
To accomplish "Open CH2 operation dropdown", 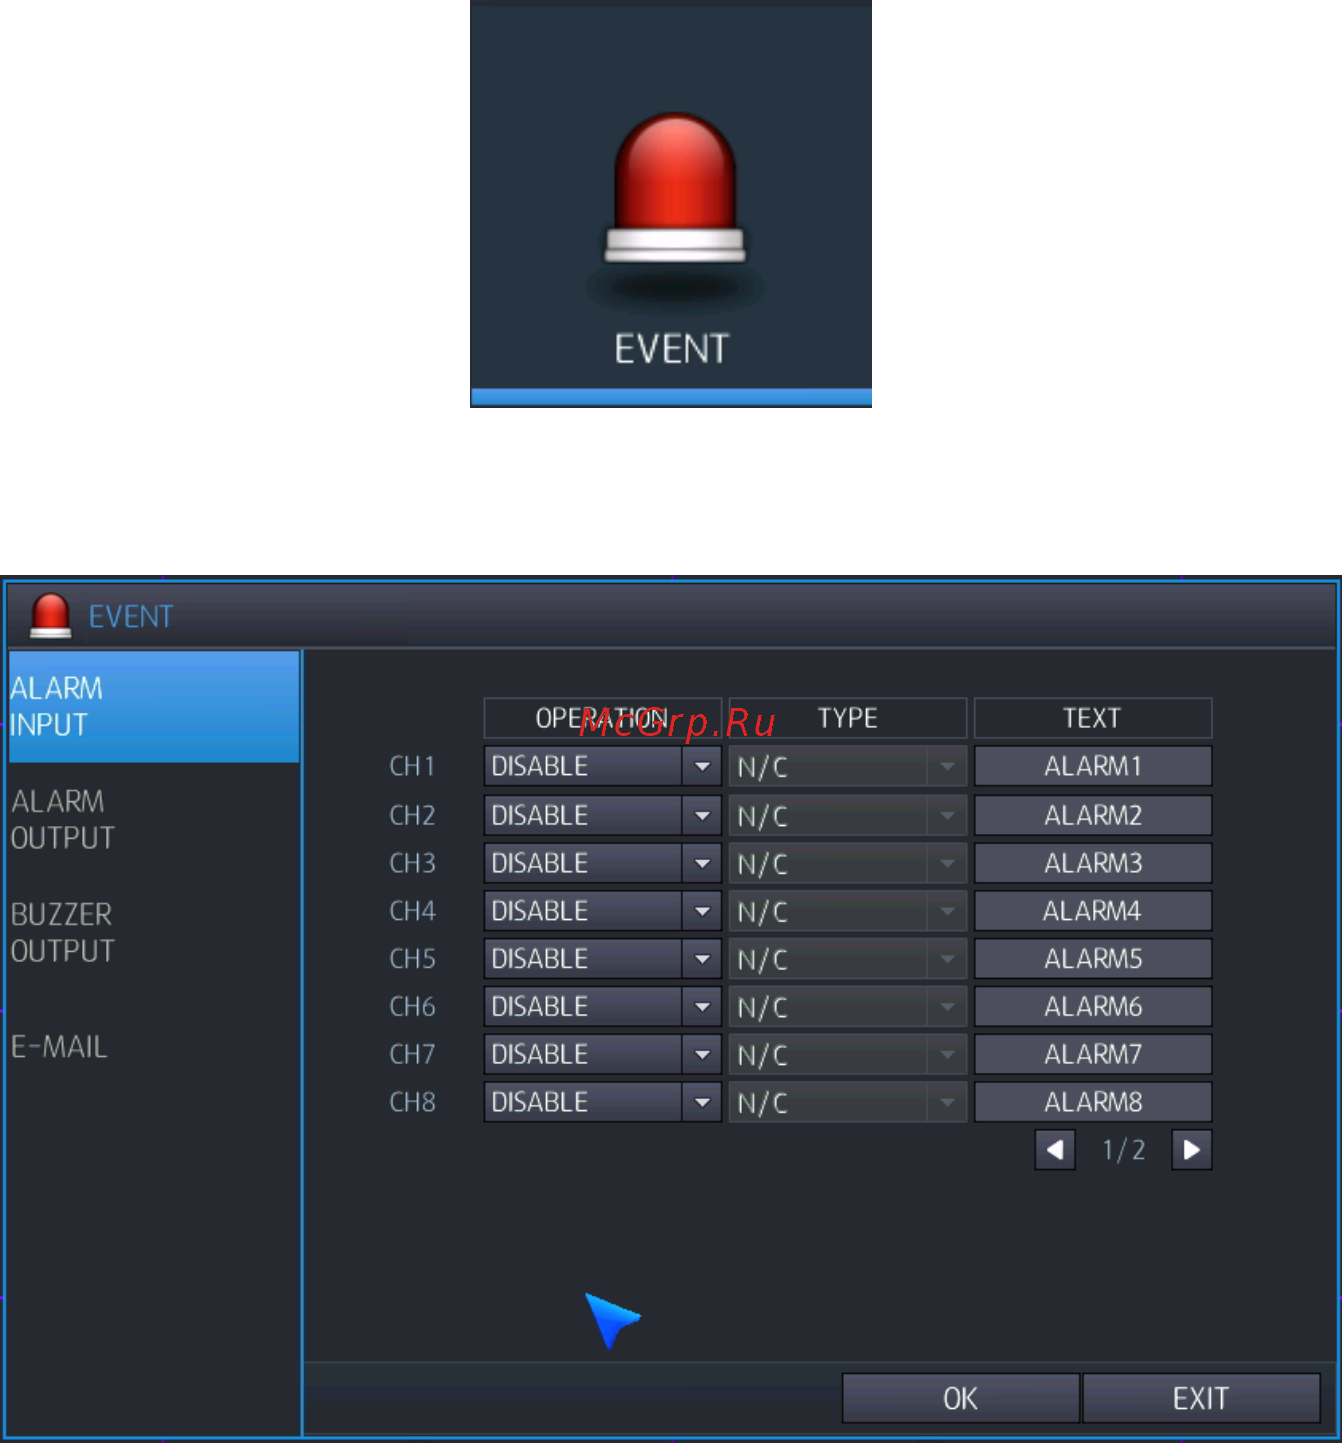I will click(603, 816).
